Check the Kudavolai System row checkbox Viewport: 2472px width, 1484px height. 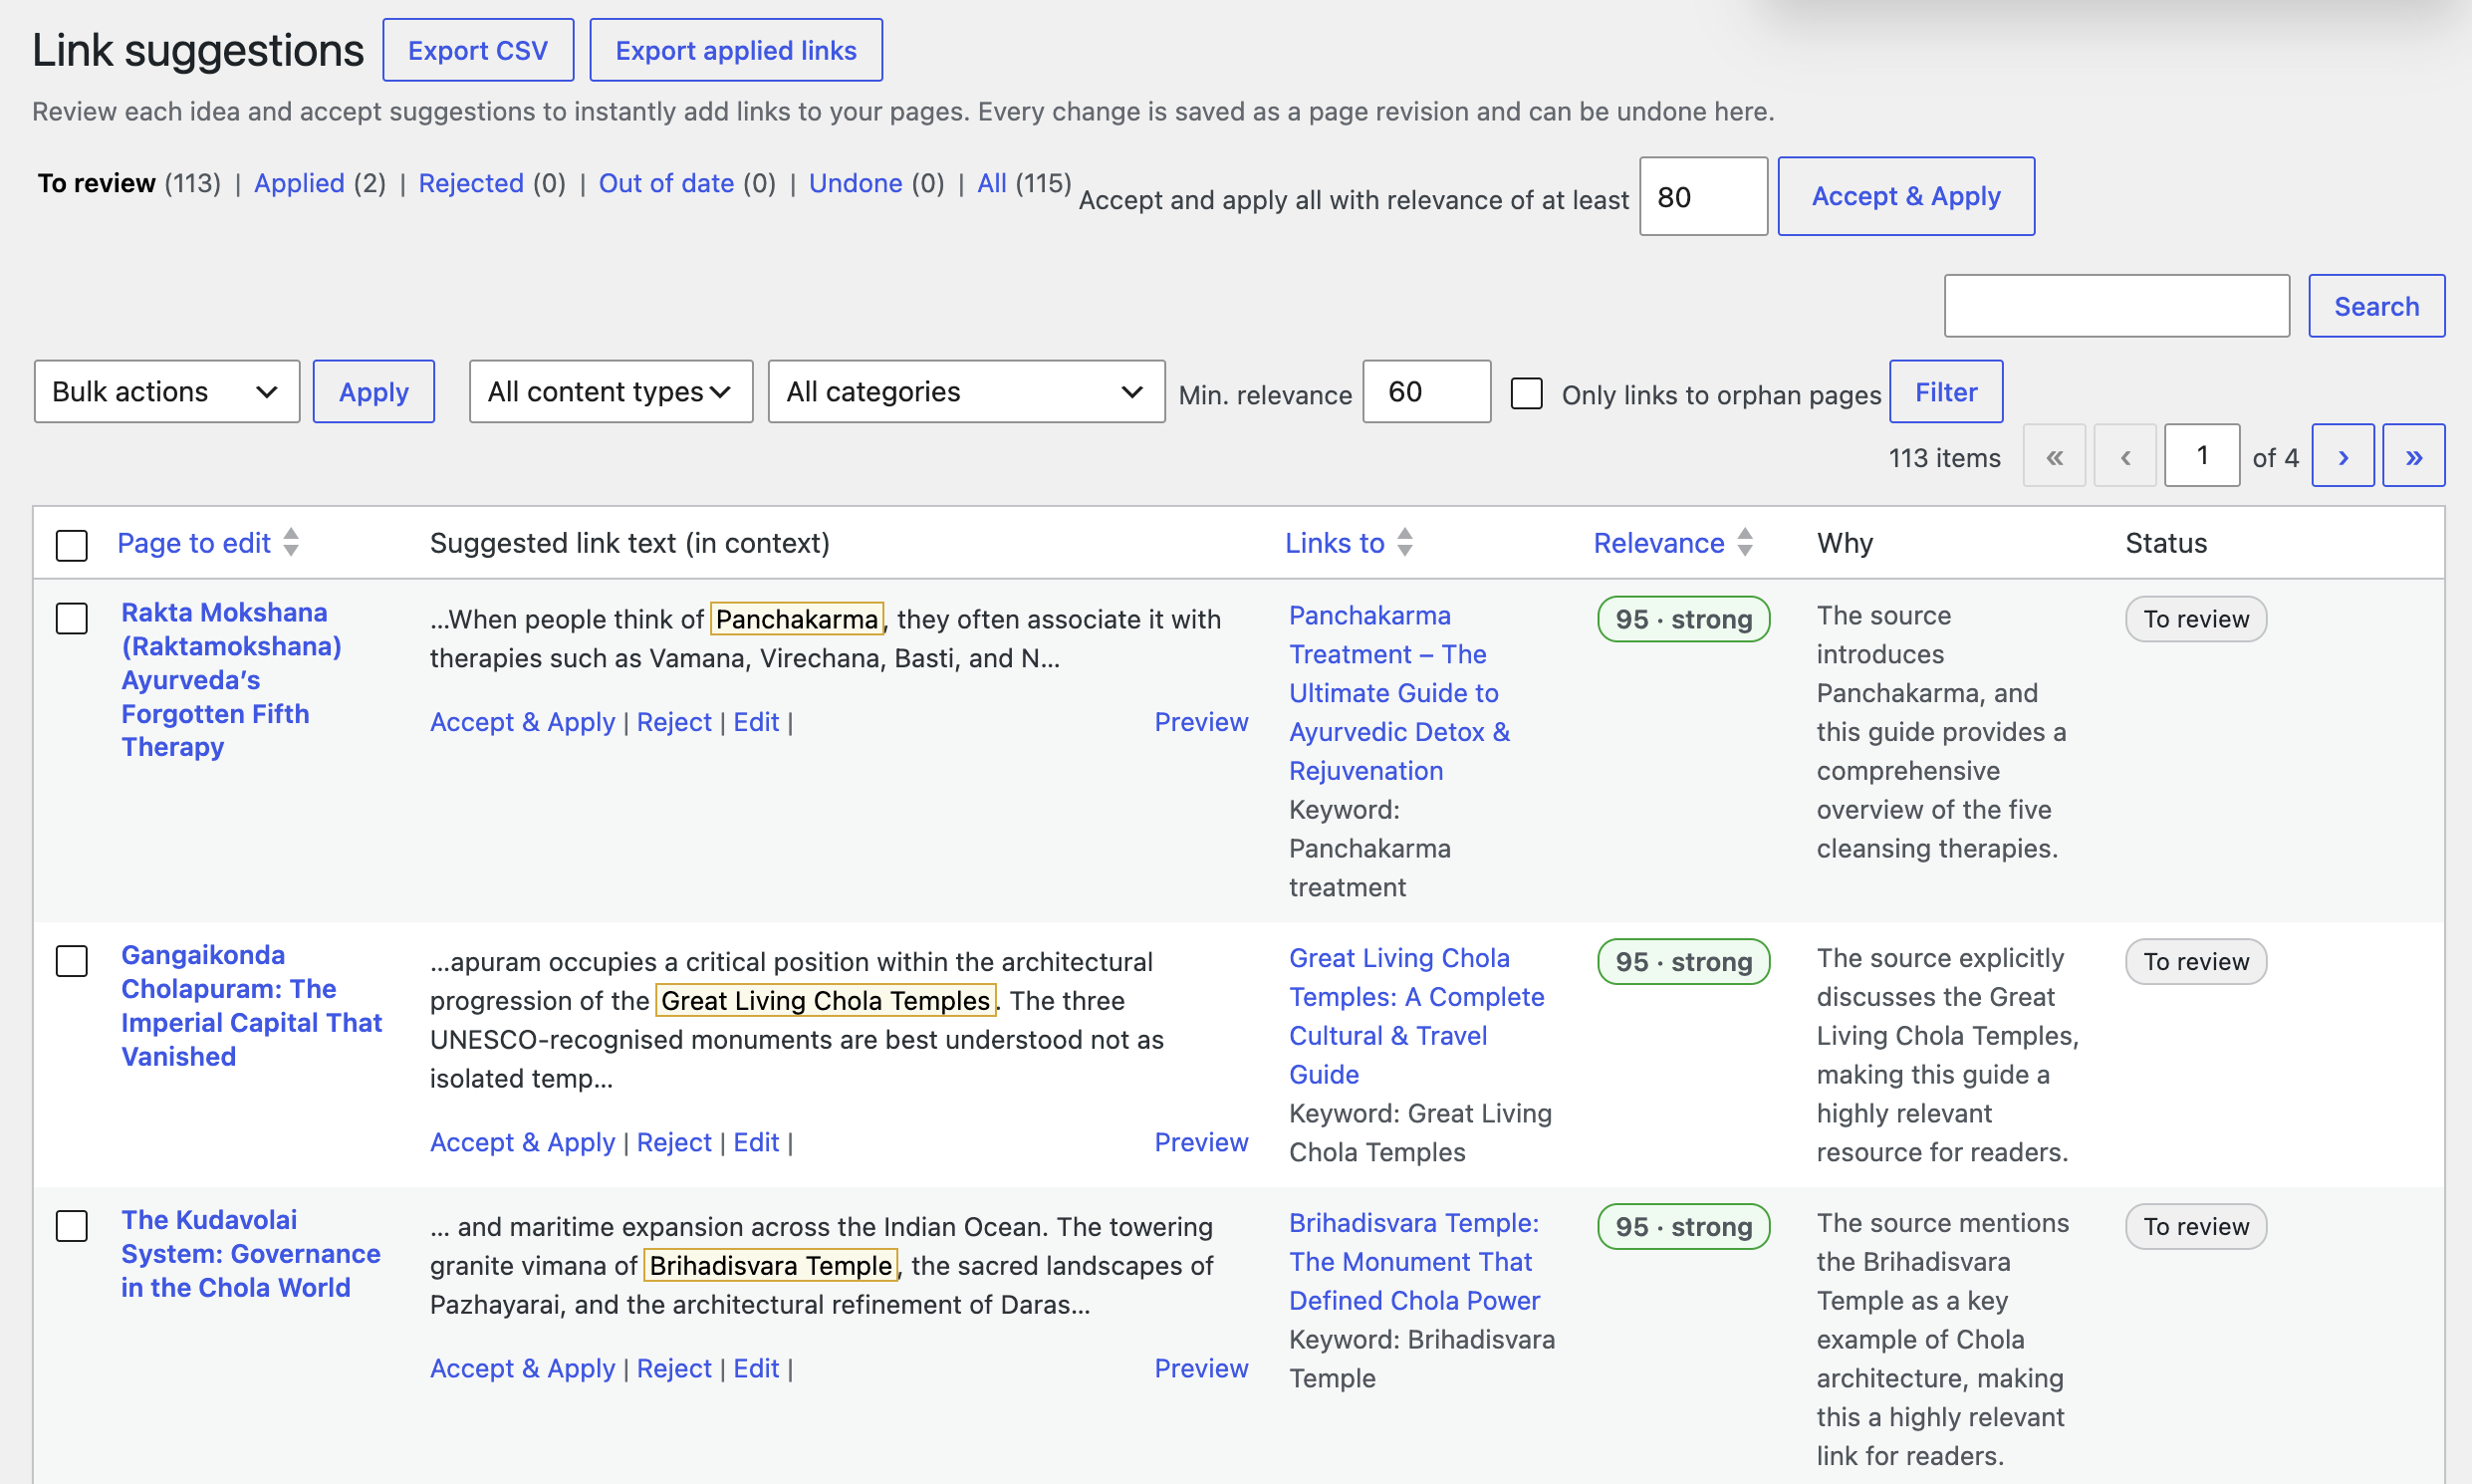72,1226
